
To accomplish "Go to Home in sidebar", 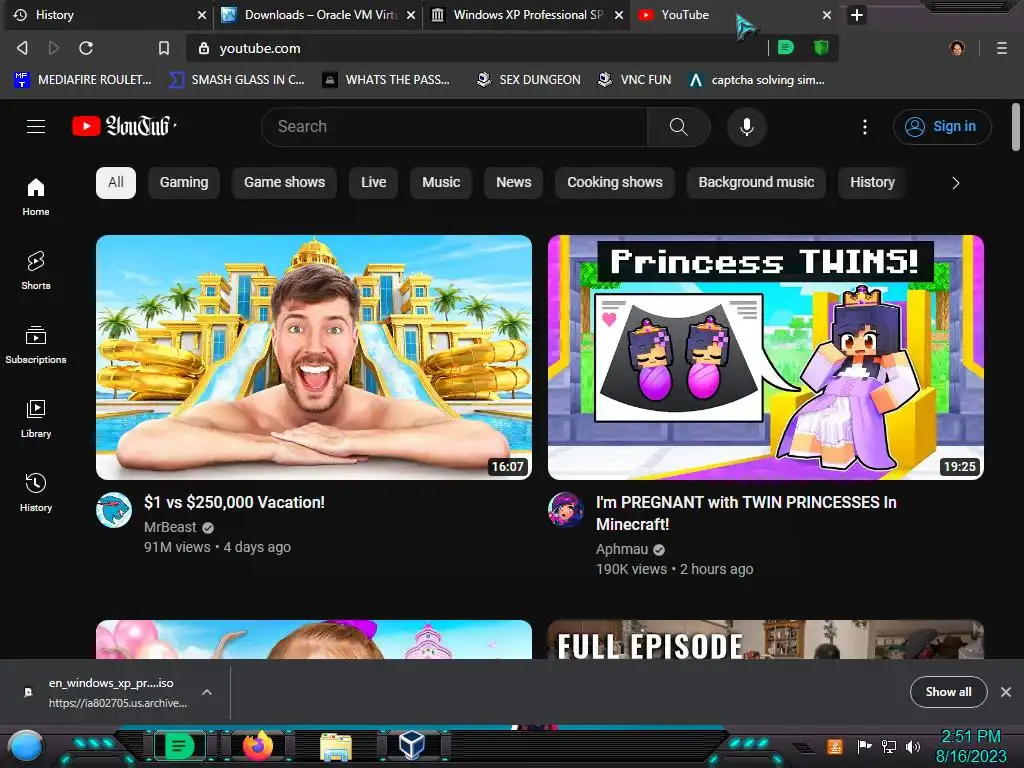I will (x=36, y=197).
